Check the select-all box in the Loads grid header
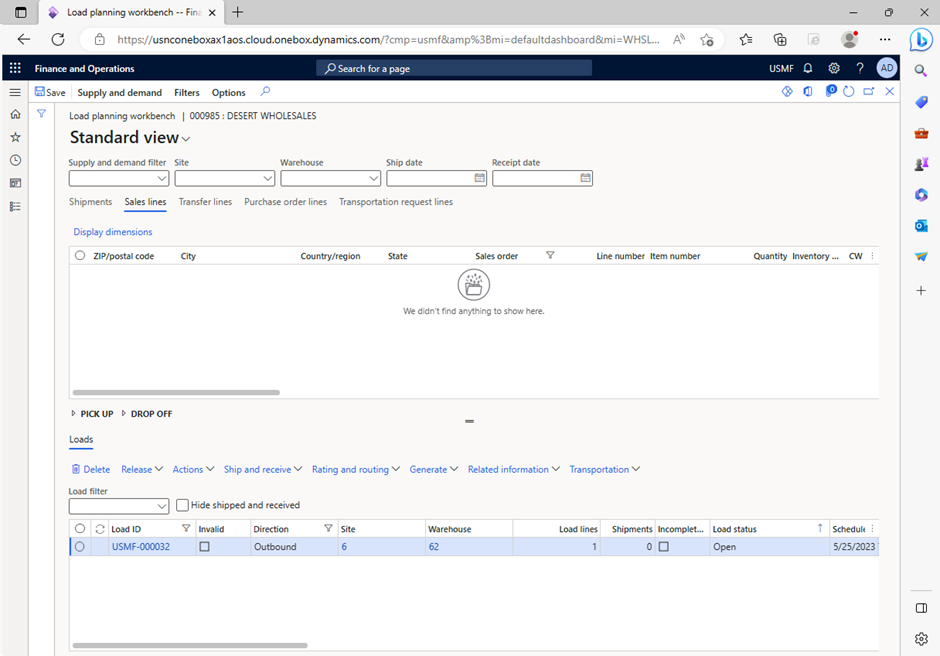Viewport: 940px width, 656px height. 80,528
